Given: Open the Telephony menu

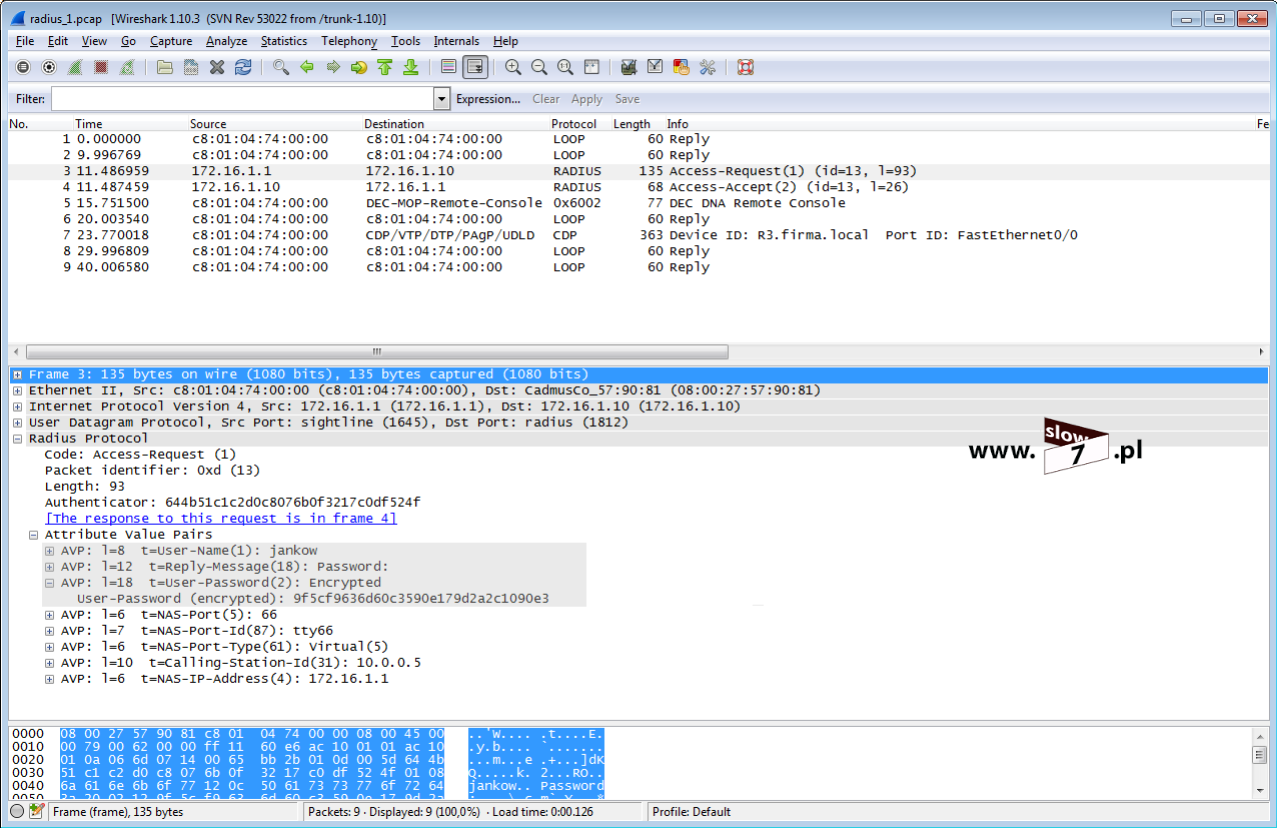Looking at the screenshot, I should point(349,41).
